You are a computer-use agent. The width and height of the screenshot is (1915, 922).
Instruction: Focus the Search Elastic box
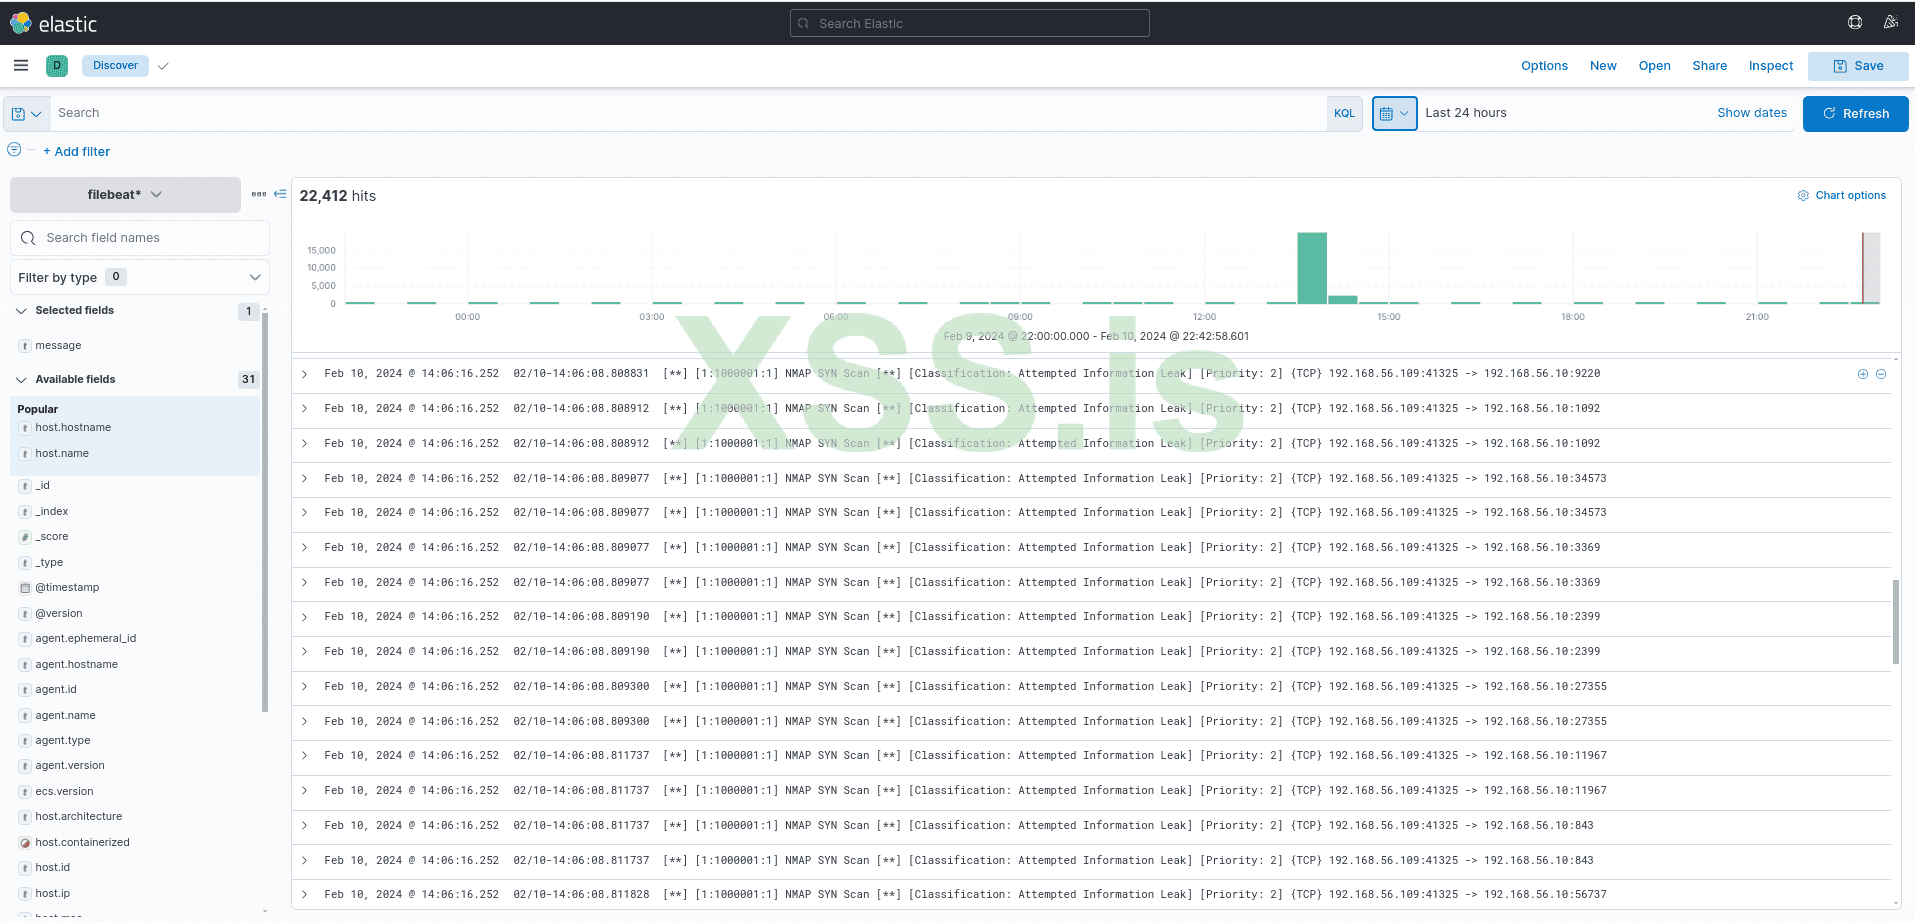pyautogui.click(x=969, y=23)
